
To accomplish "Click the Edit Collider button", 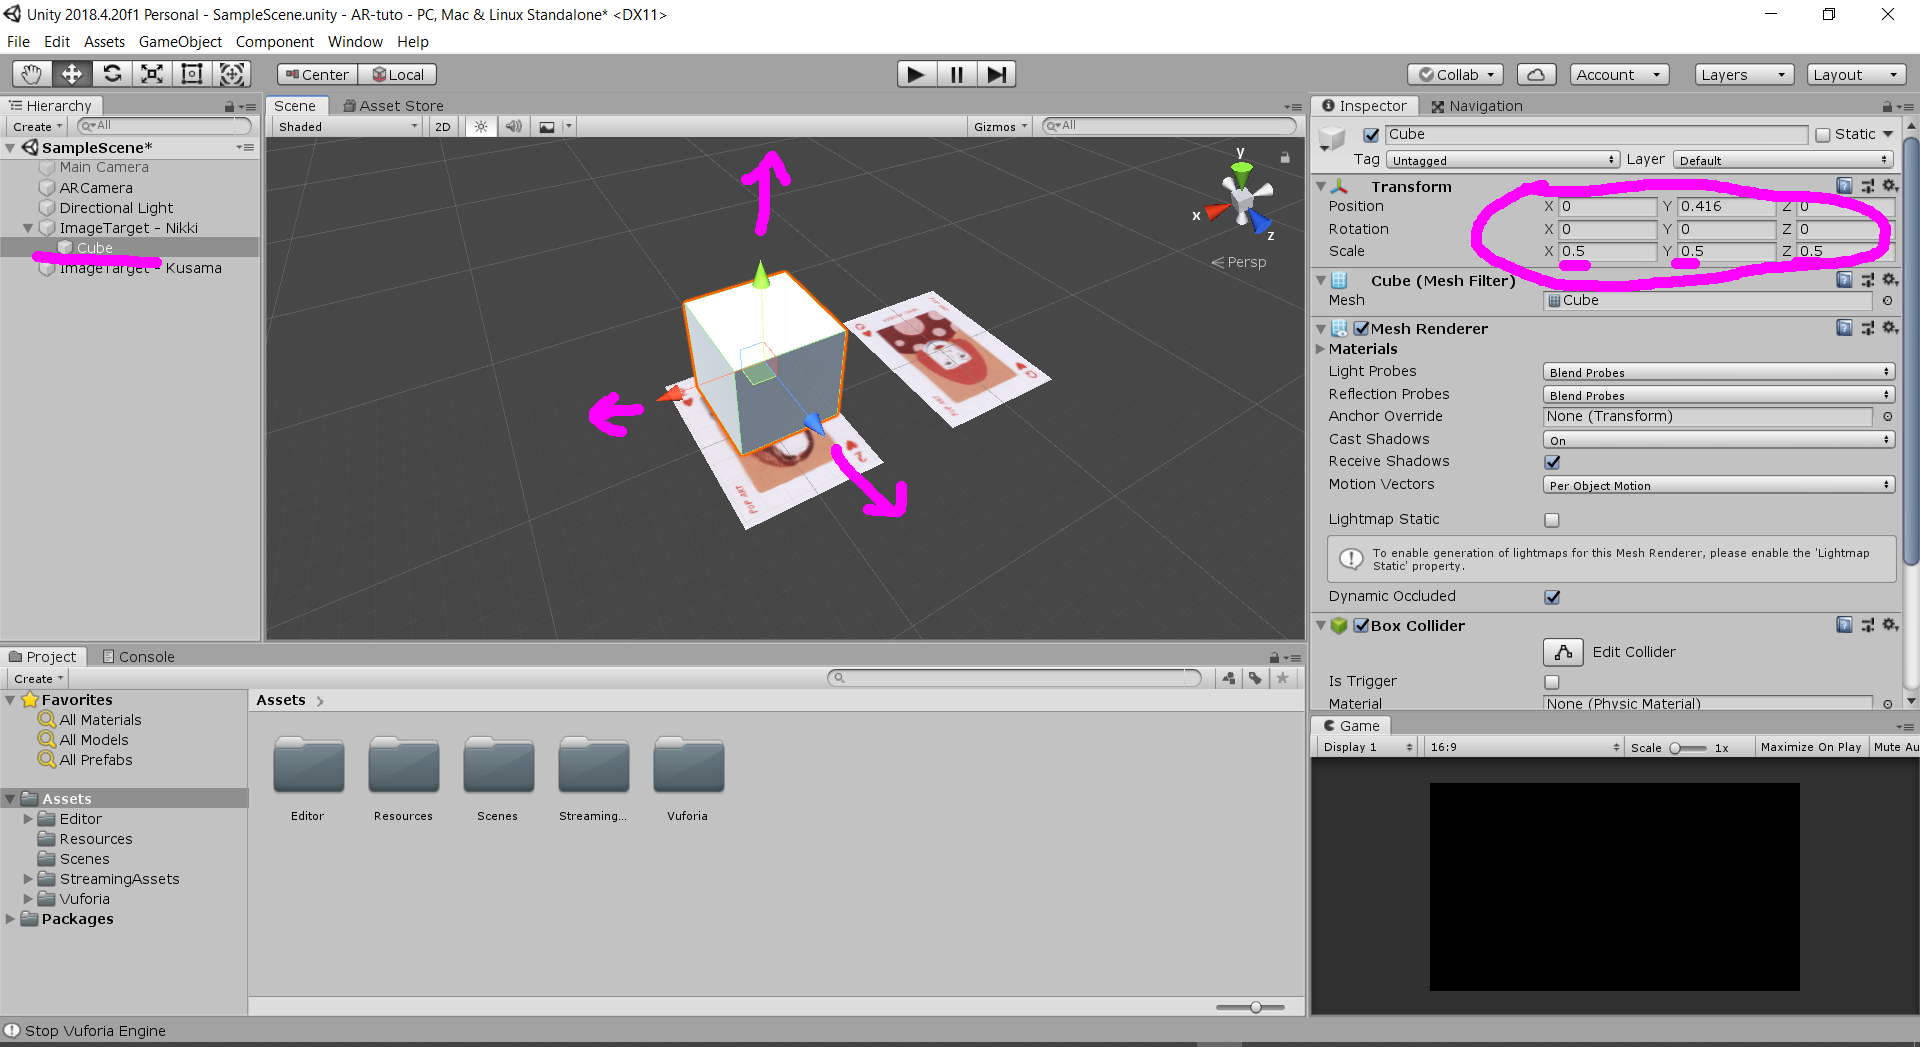I will tap(1563, 652).
